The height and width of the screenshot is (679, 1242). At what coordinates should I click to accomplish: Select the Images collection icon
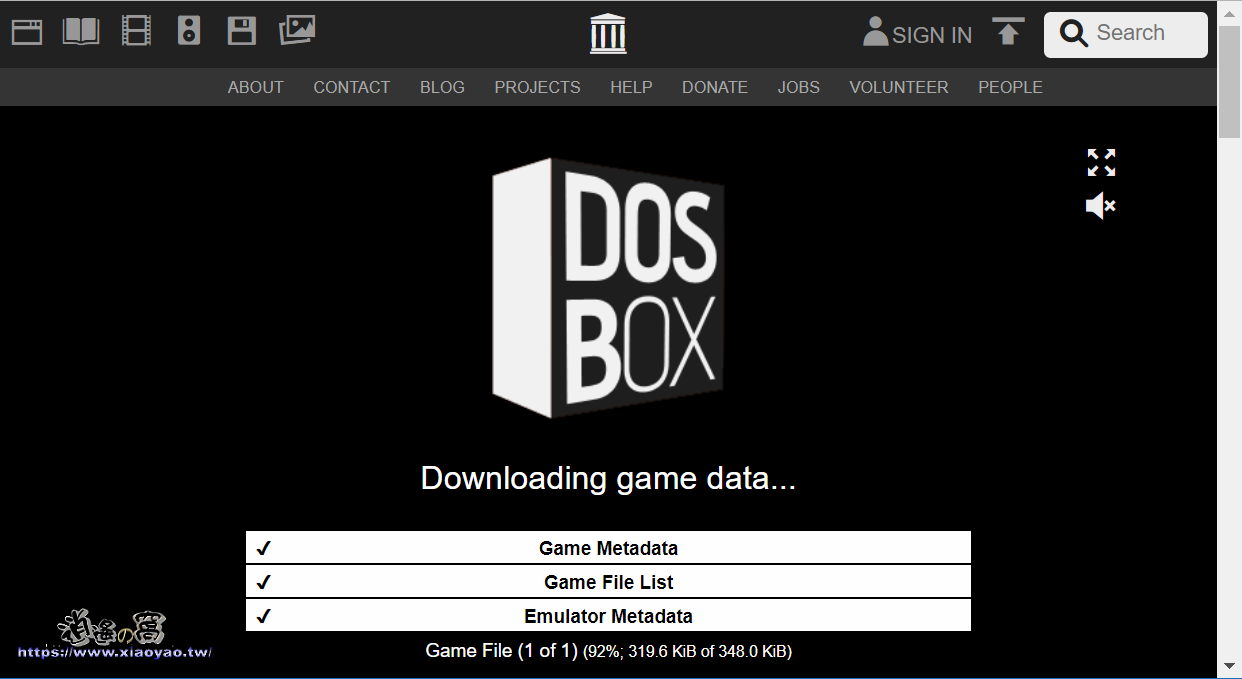[297, 31]
